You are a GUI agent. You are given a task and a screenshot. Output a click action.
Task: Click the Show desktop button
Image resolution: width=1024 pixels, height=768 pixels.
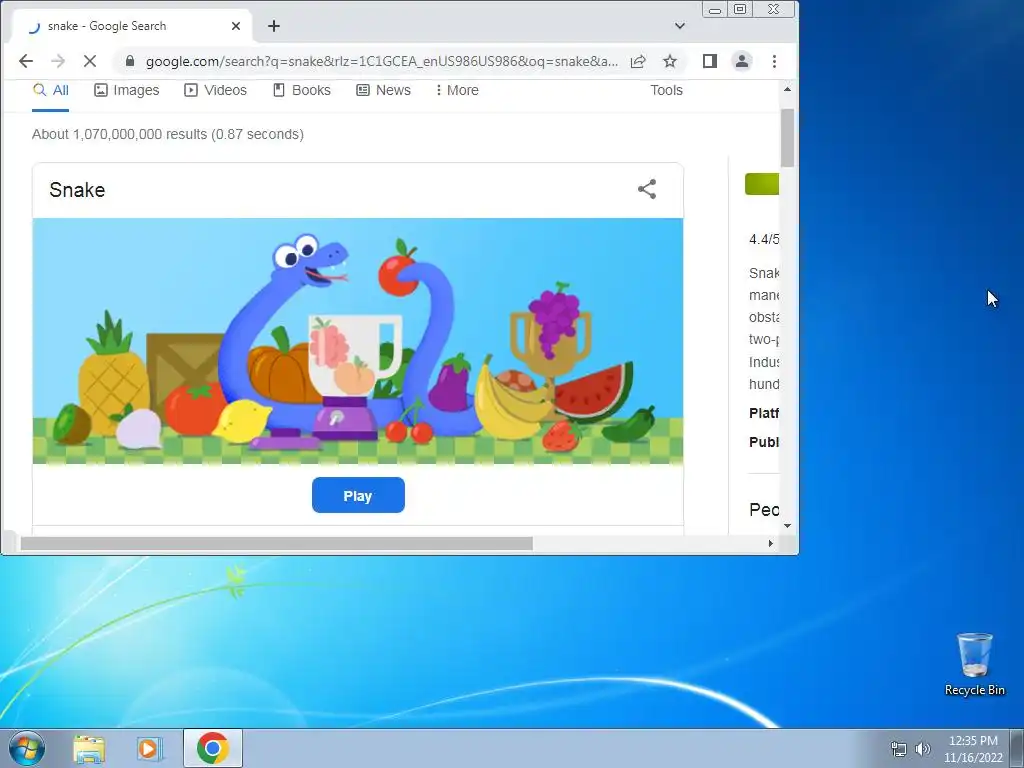coord(1017,748)
